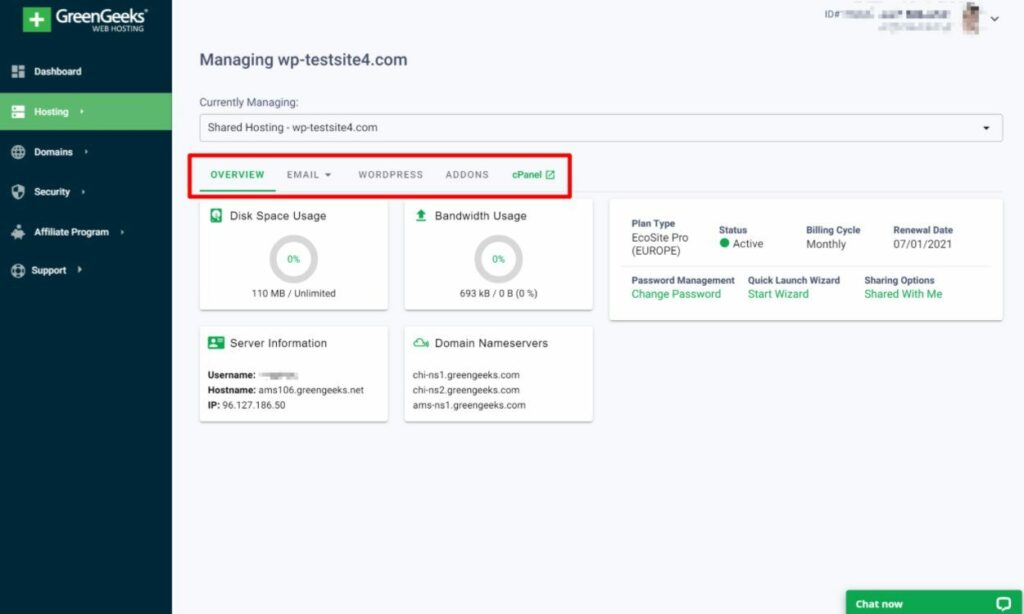Open the Chat now button
Viewport: 1024px width, 614px height.
[933, 602]
